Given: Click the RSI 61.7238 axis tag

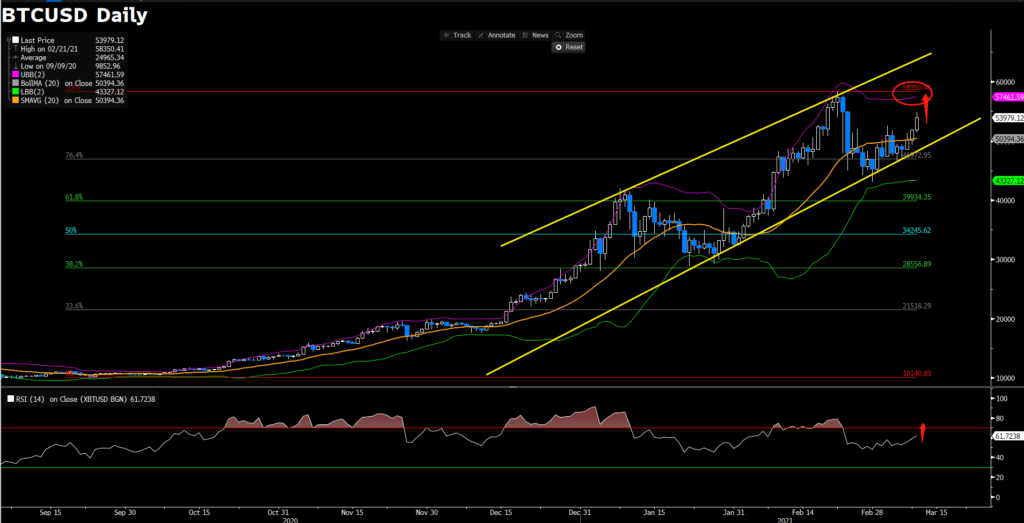Looking at the screenshot, I should tap(1006, 436).
